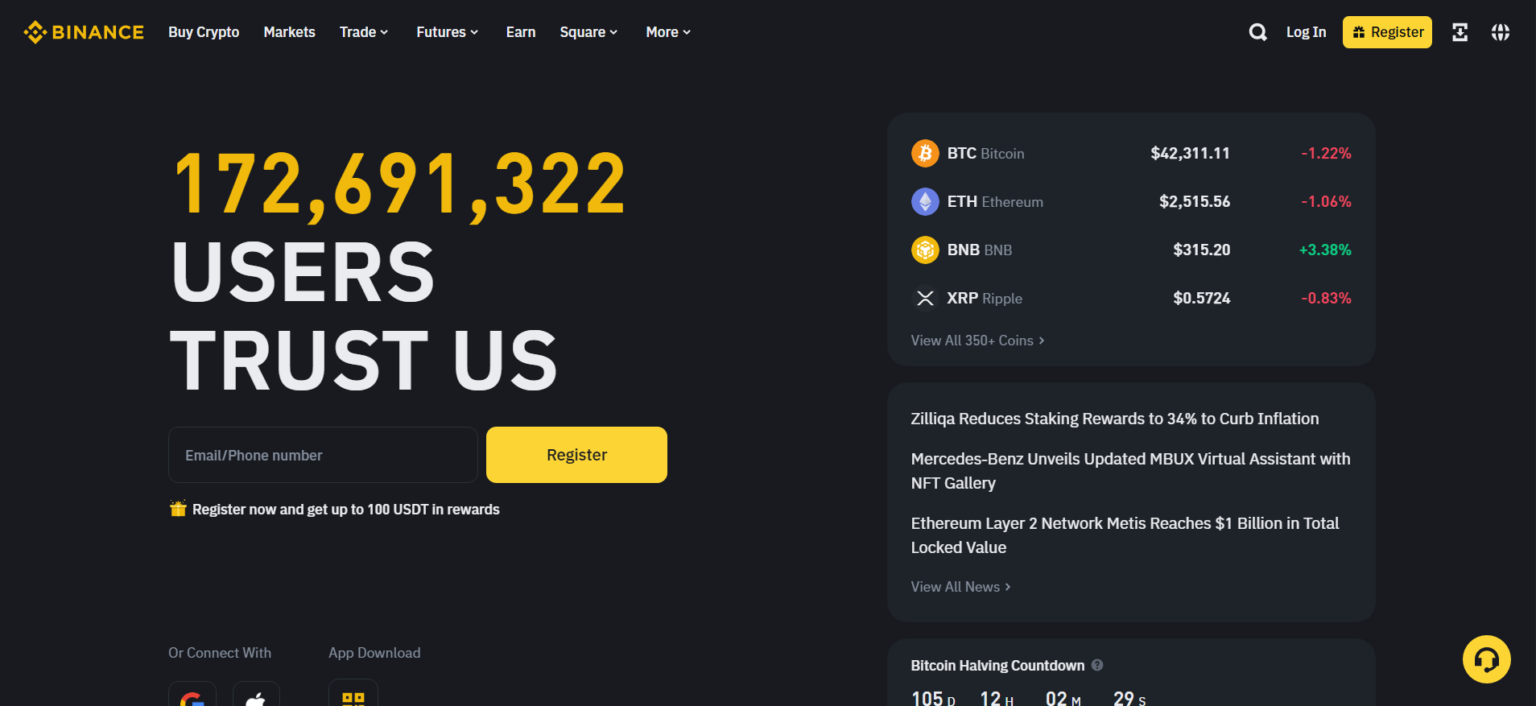
Task: Open the chat support icon
Action: coord(1487,659)
